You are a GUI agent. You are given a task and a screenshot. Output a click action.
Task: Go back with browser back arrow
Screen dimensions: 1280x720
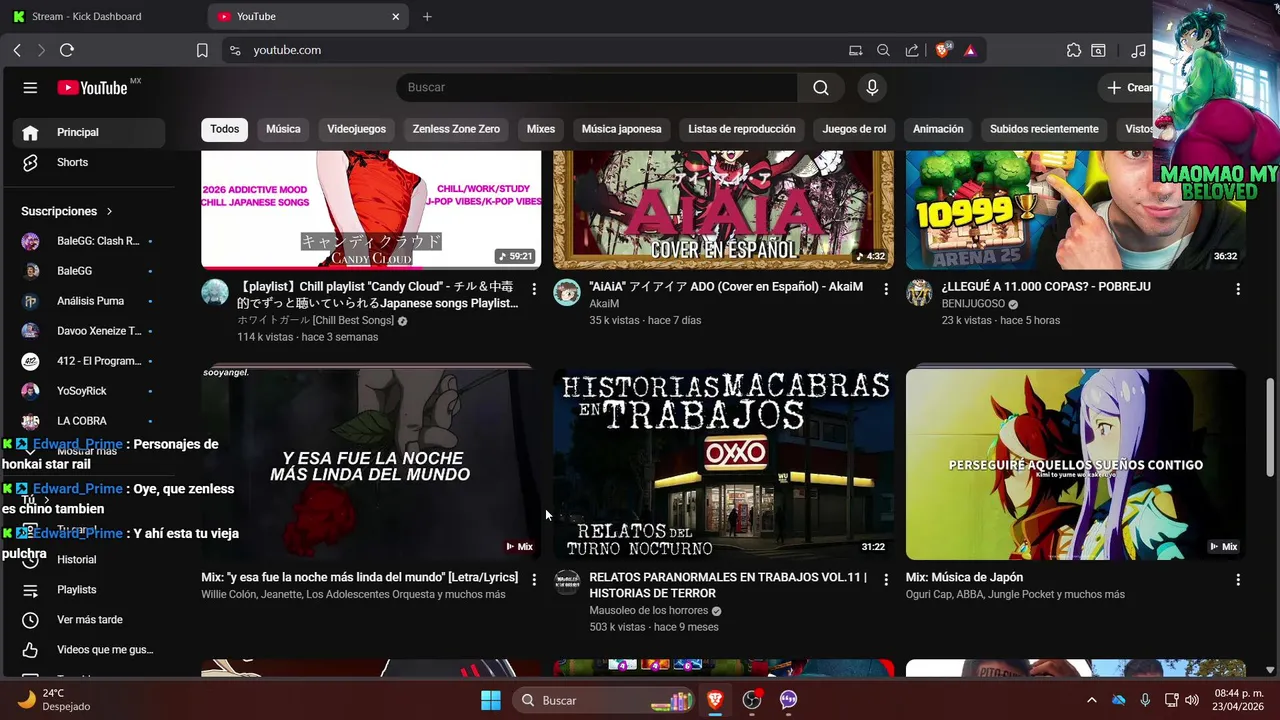[x=17, y=50]
